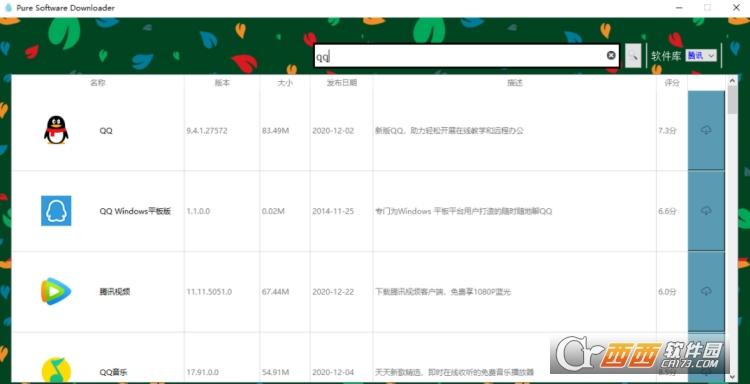
Task: Download 腾讯视频 via its cloud button
Action: point(706,291)
